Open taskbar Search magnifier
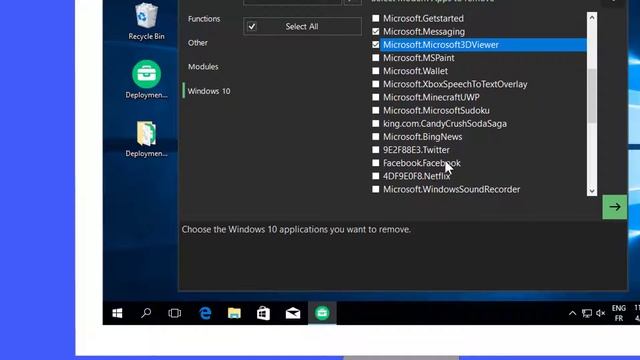 [x=146, y=313]
